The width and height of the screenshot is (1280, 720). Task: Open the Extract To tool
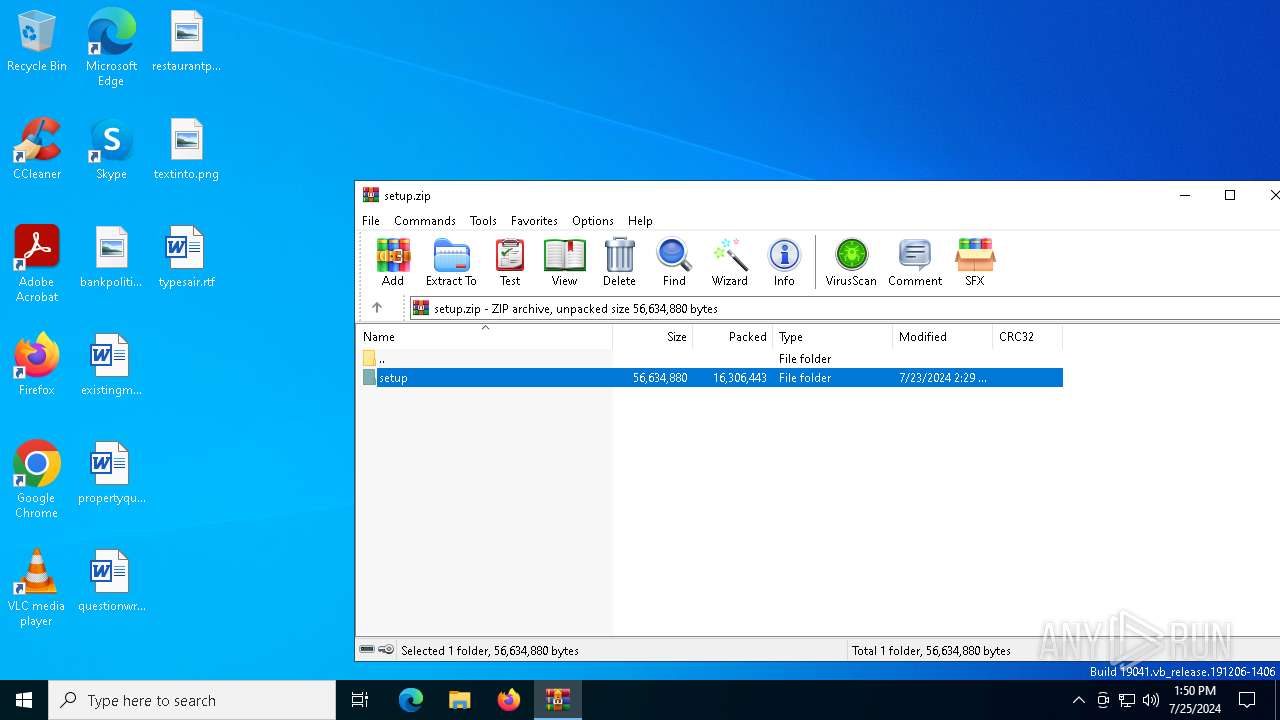[x=451, y=262]
